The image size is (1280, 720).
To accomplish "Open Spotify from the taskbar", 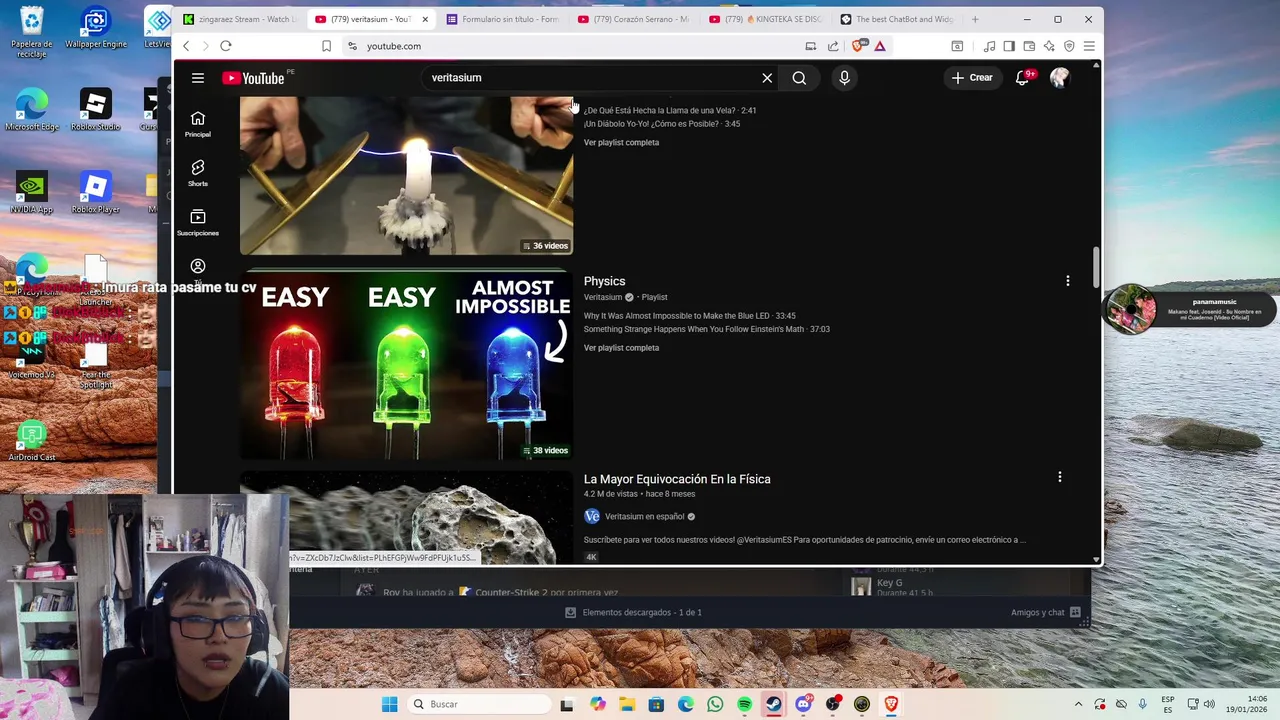I will tap(744, 704).
